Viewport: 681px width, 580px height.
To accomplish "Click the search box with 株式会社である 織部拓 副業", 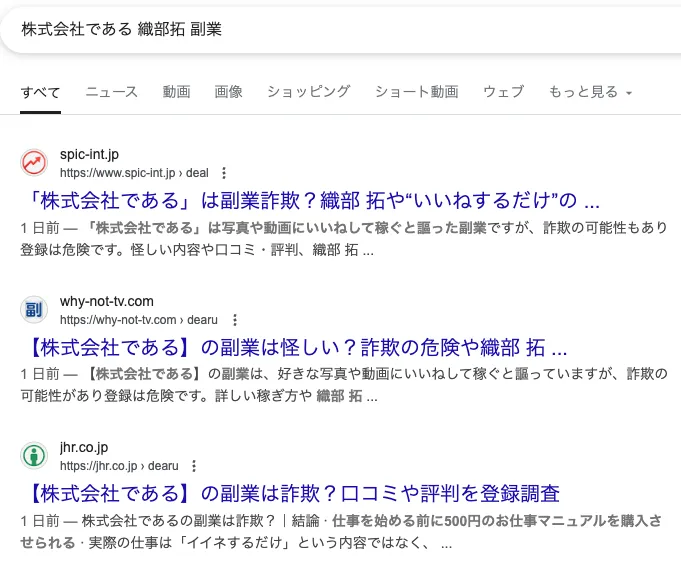I will coord(340,30).
